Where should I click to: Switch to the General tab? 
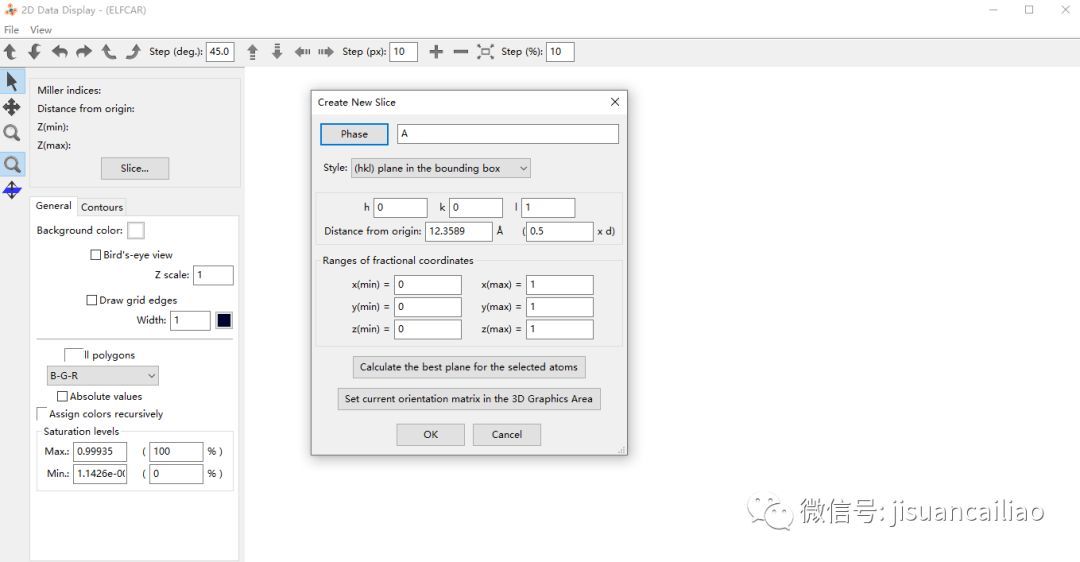54,206
